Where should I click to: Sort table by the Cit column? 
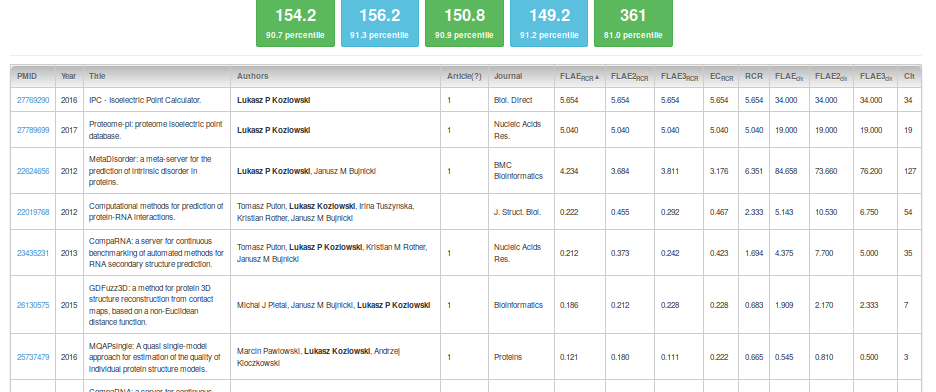909,76
